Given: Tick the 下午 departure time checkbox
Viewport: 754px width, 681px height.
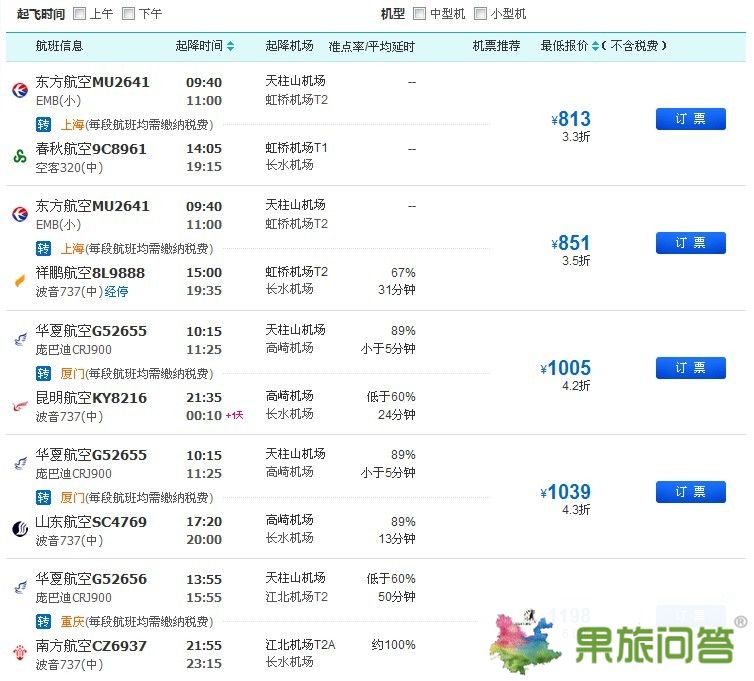Looking at the screenshot, I should (x=128, y=14).
